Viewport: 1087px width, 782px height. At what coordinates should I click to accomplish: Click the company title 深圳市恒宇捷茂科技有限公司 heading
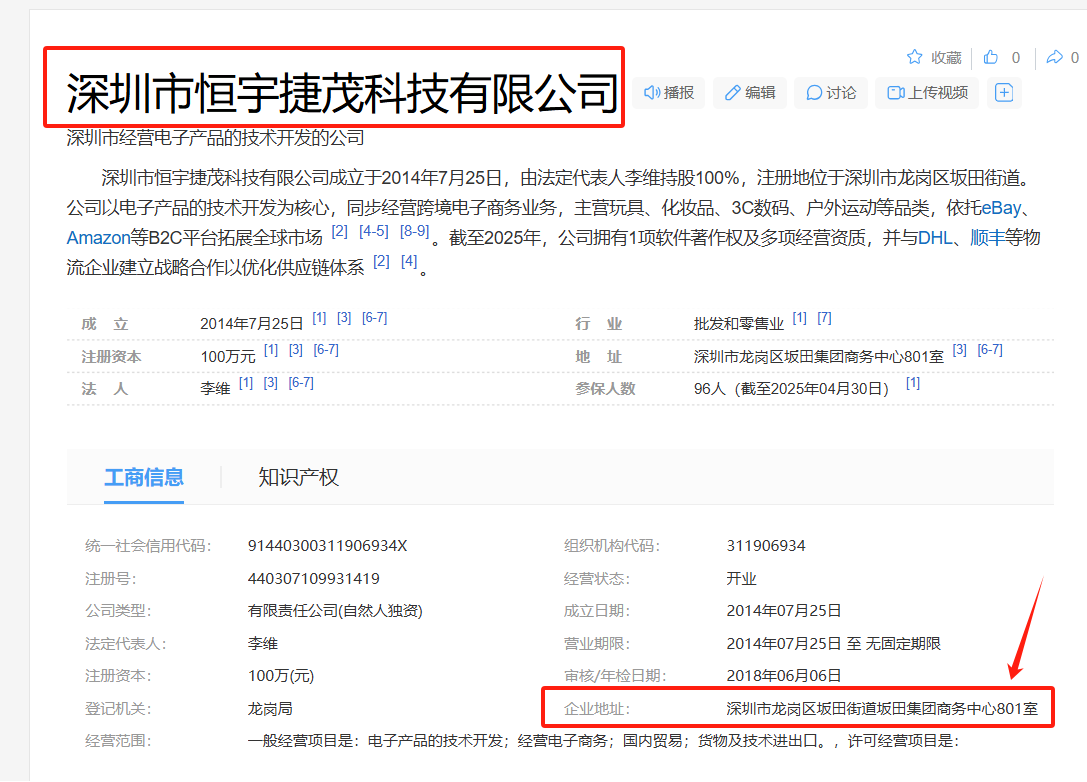[342, 93]
